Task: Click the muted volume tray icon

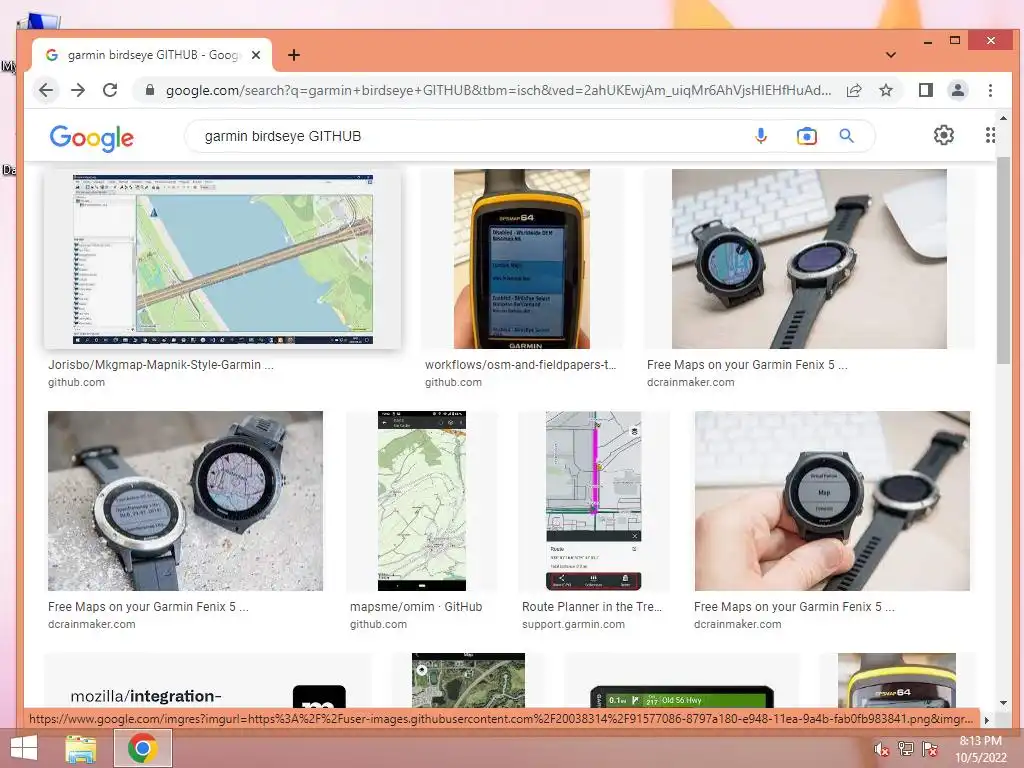Action: coord(881,750)
